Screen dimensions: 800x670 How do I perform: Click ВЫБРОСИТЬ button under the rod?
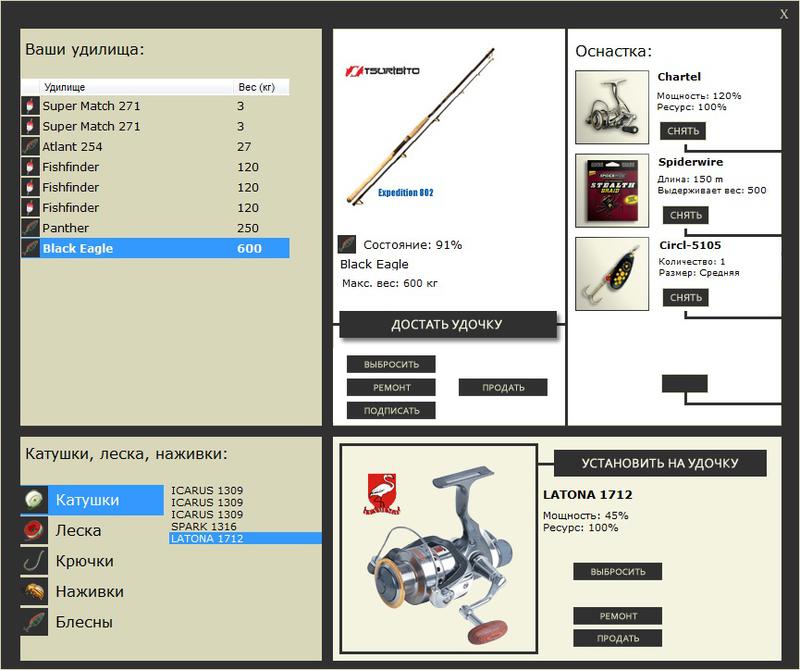coord(391,364)
